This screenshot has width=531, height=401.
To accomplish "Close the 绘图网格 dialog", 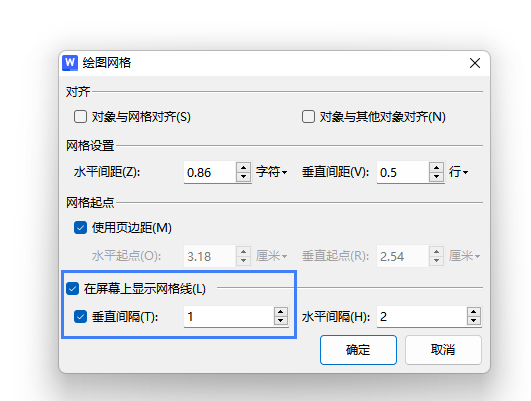I will click(x=475, y=63).
